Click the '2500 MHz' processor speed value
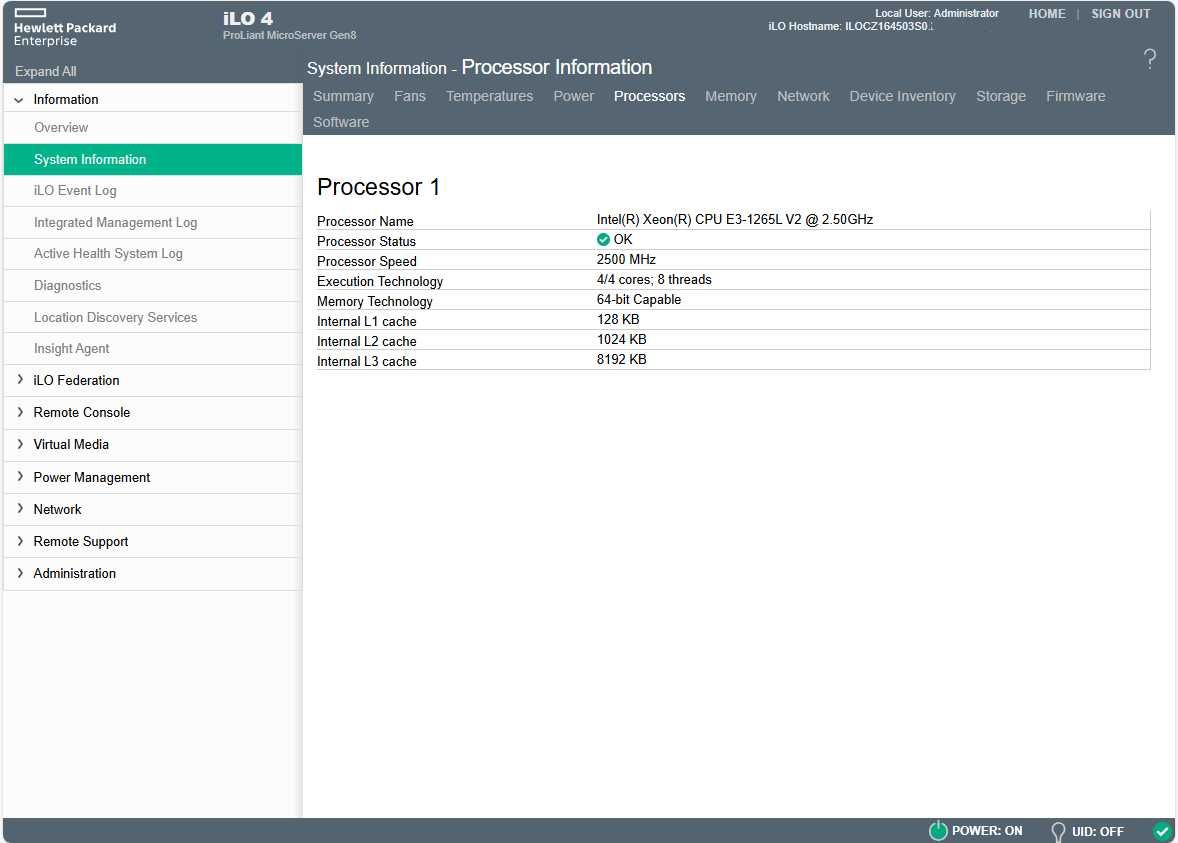The image size is (1178, 843). click(626, 260)
